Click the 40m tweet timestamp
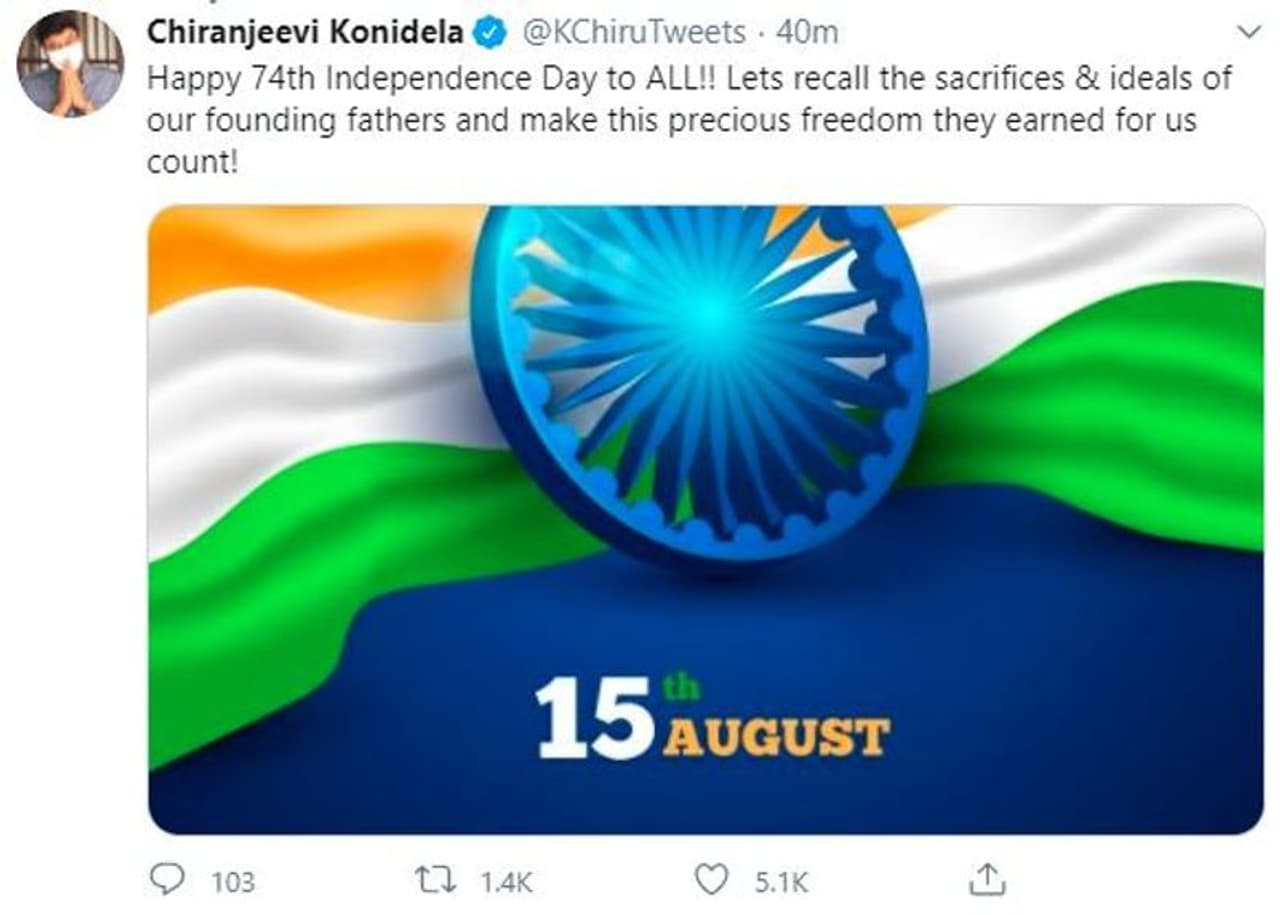1280x915 pixels. coord(807,33)
